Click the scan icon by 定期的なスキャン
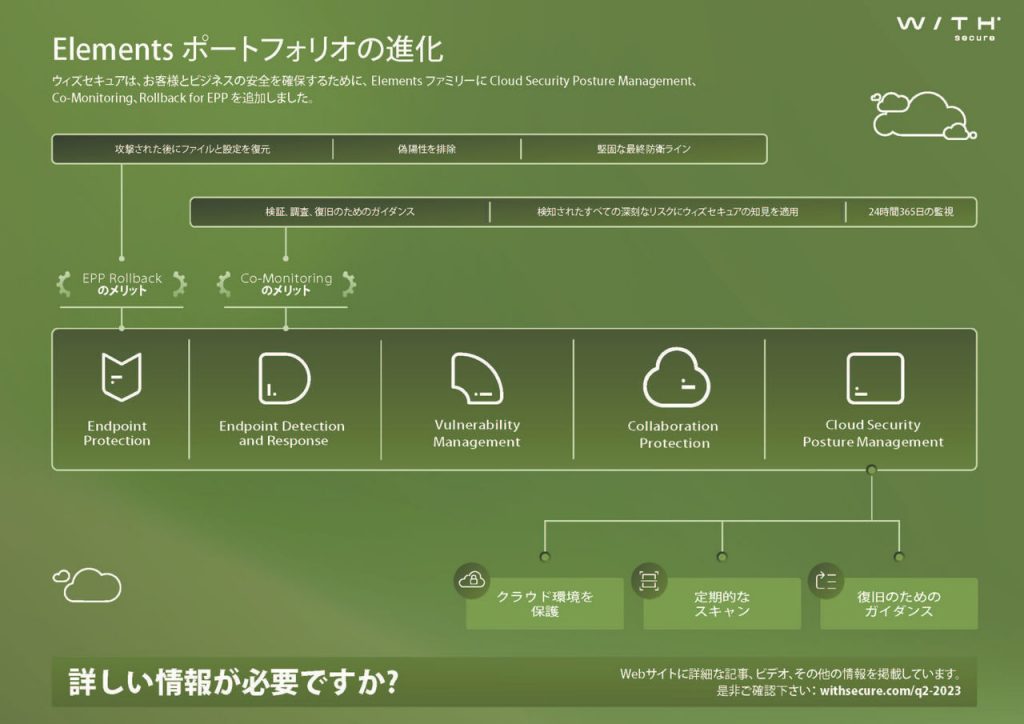1024x724 pixels. tap(648, 580)
